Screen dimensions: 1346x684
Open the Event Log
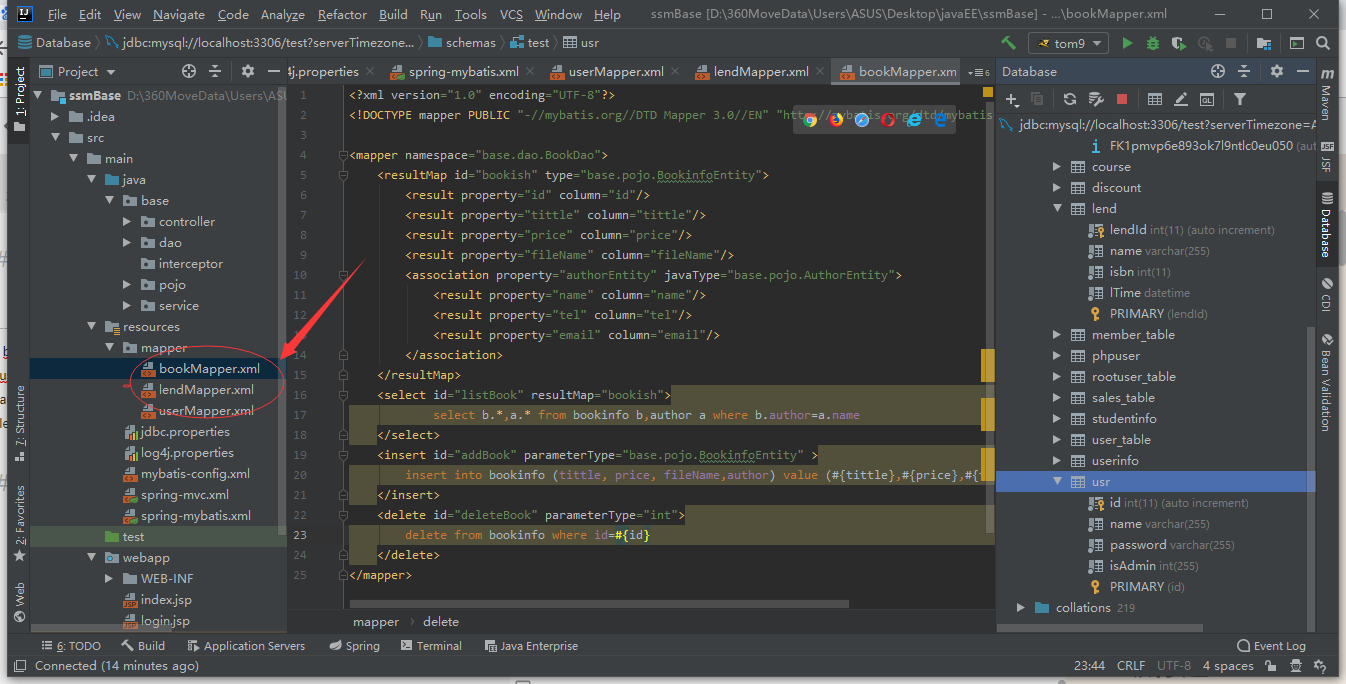[x=1271, y=646]
